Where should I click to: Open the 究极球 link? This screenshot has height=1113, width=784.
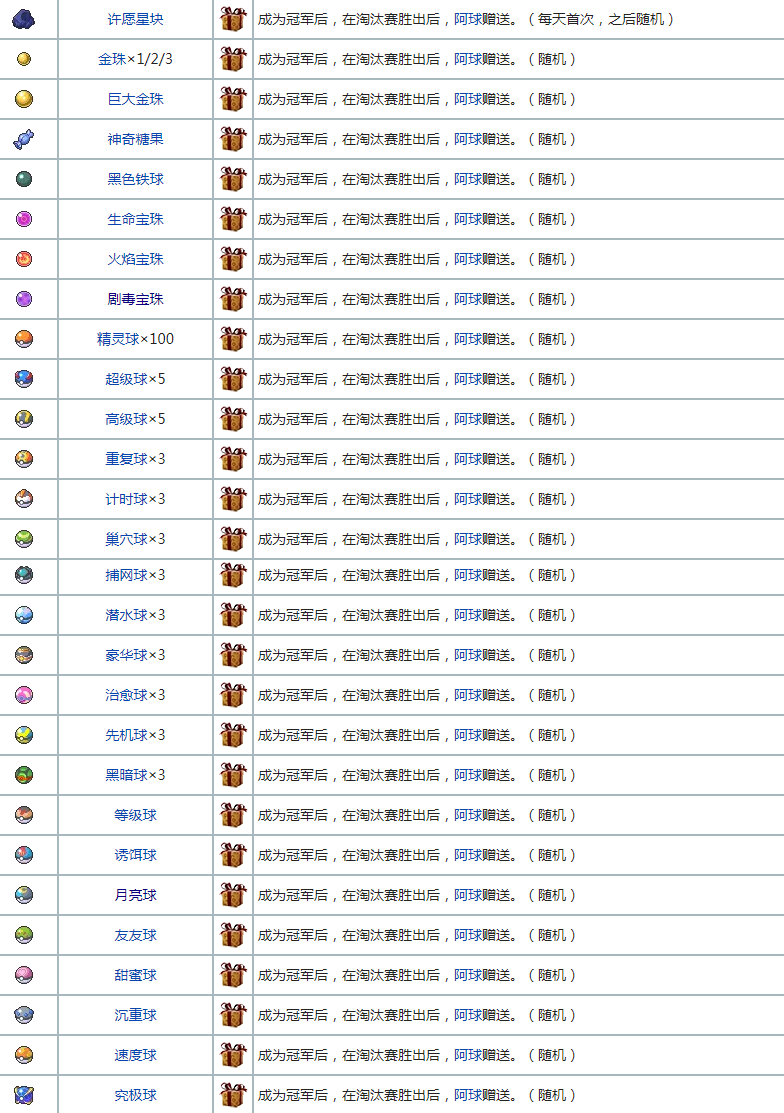click(136, 1095)
